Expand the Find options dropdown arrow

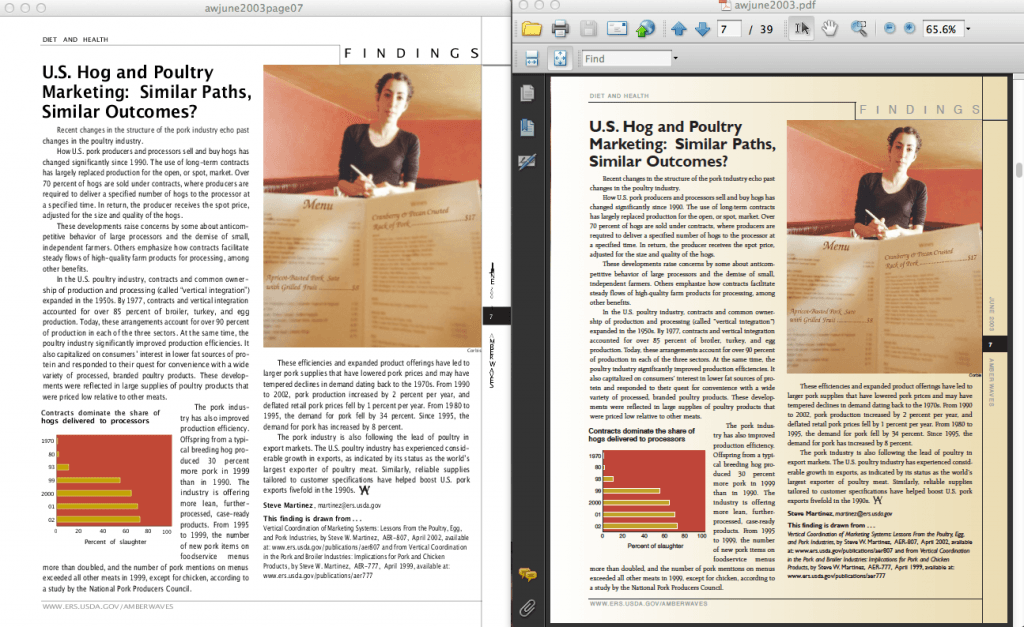[x=676, y=58]
